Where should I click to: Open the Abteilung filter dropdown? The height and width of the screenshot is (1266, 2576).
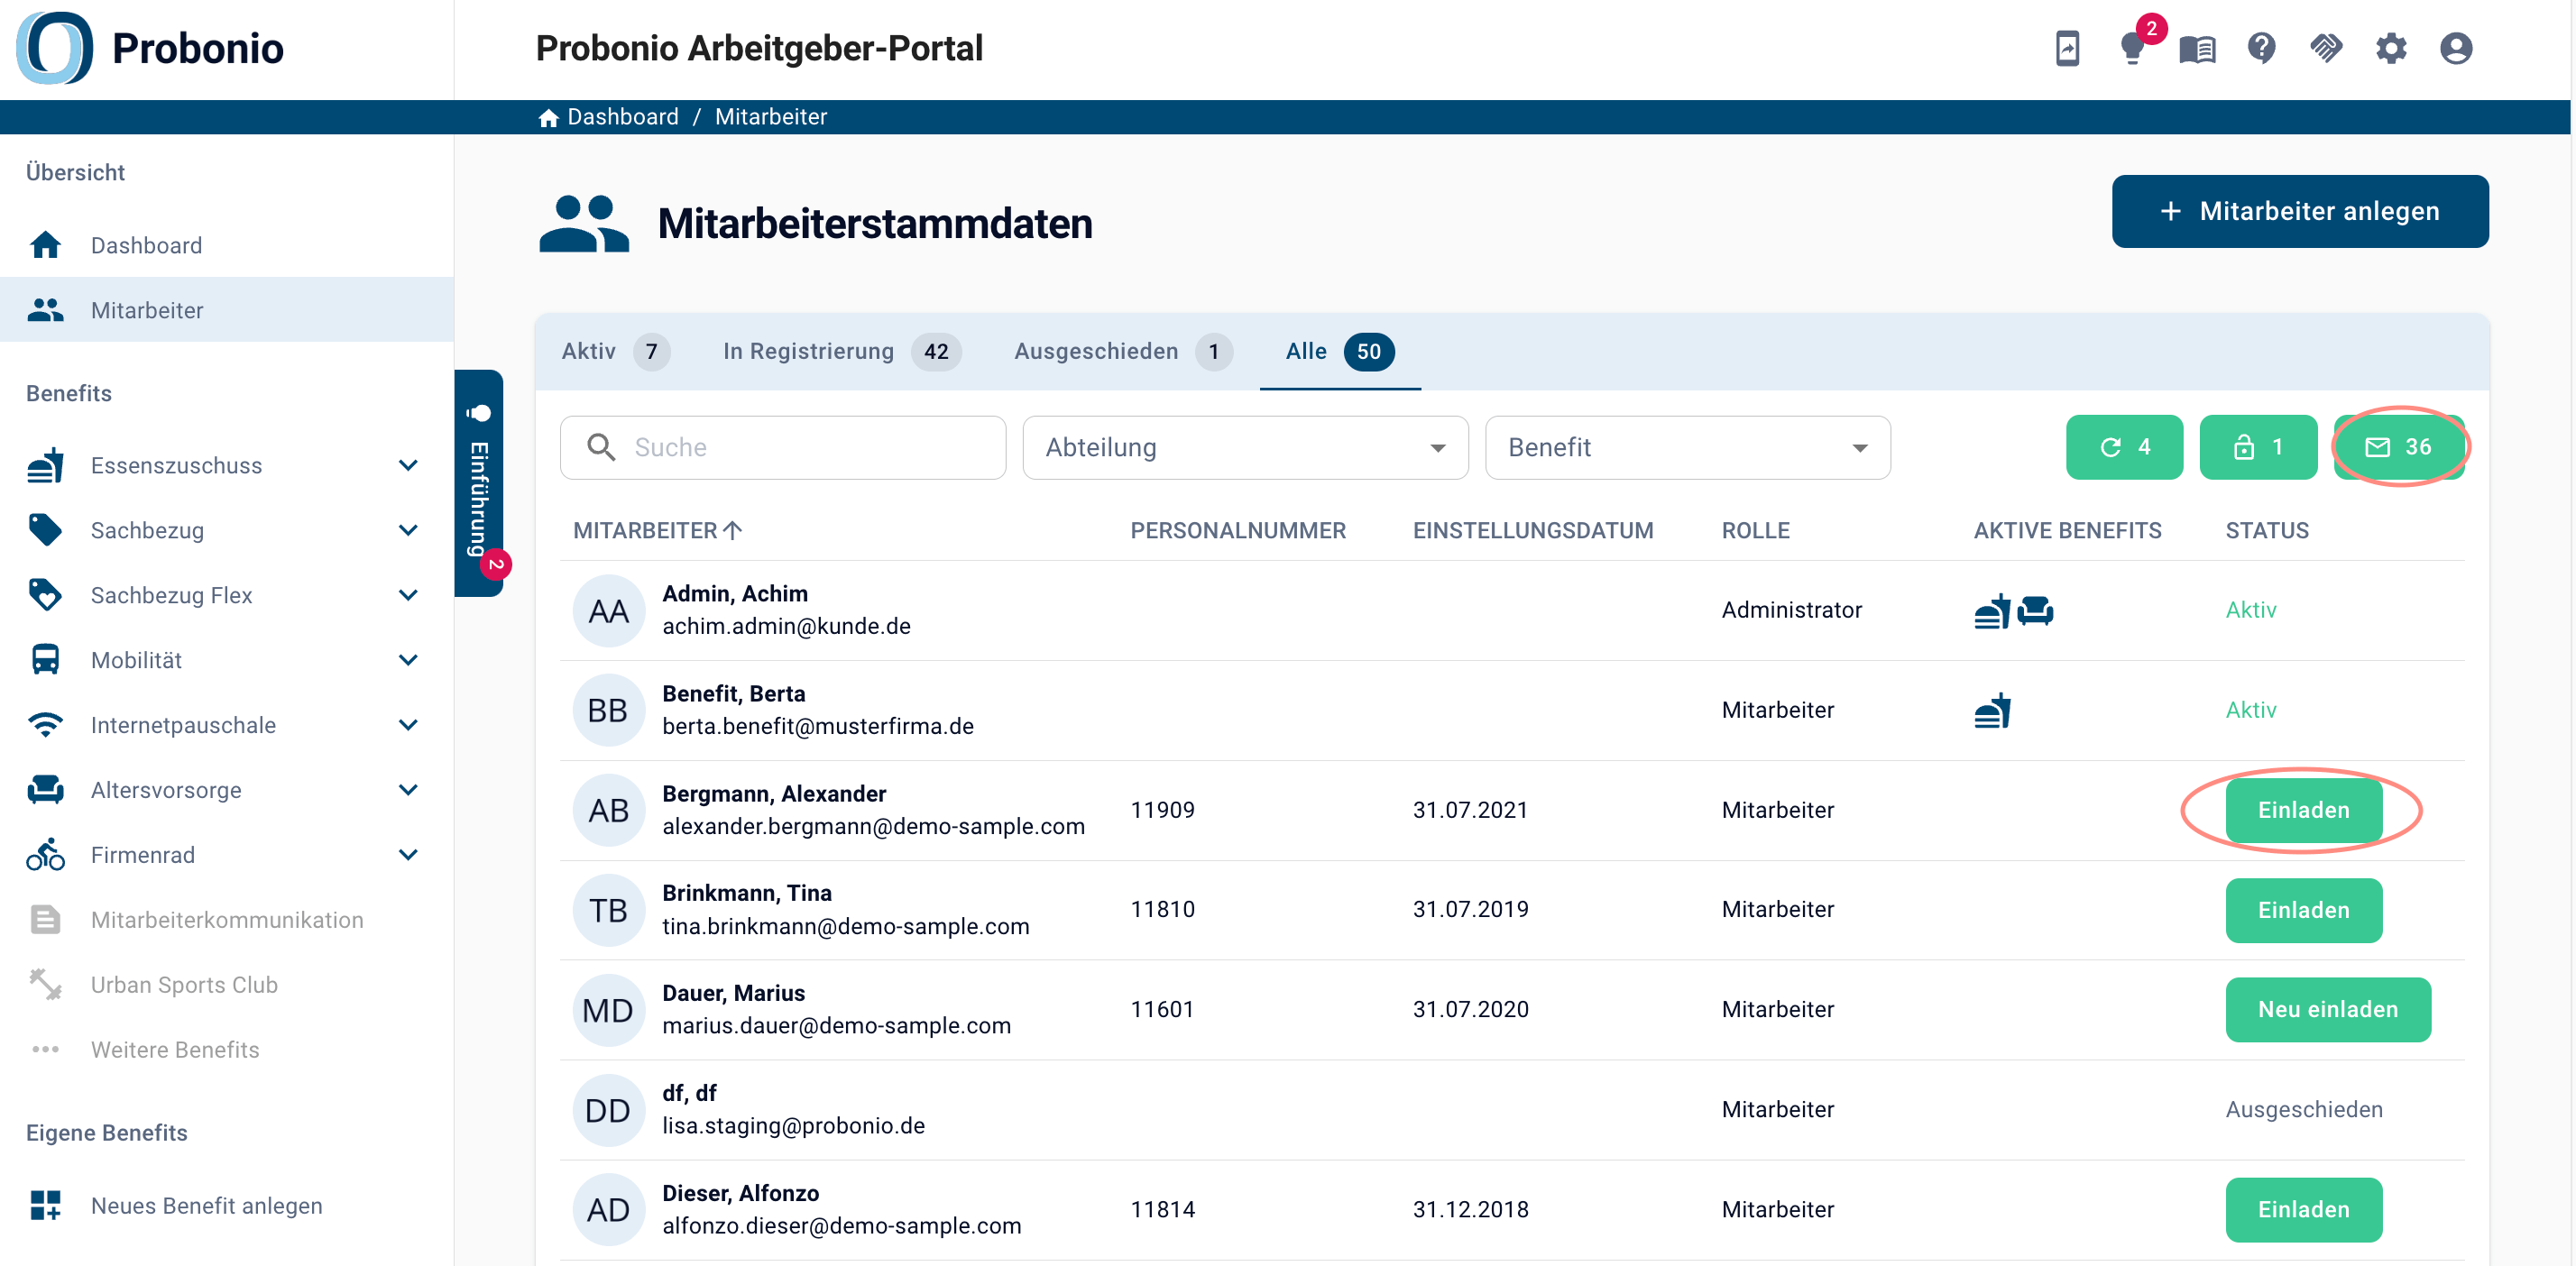coord(1245,448)
